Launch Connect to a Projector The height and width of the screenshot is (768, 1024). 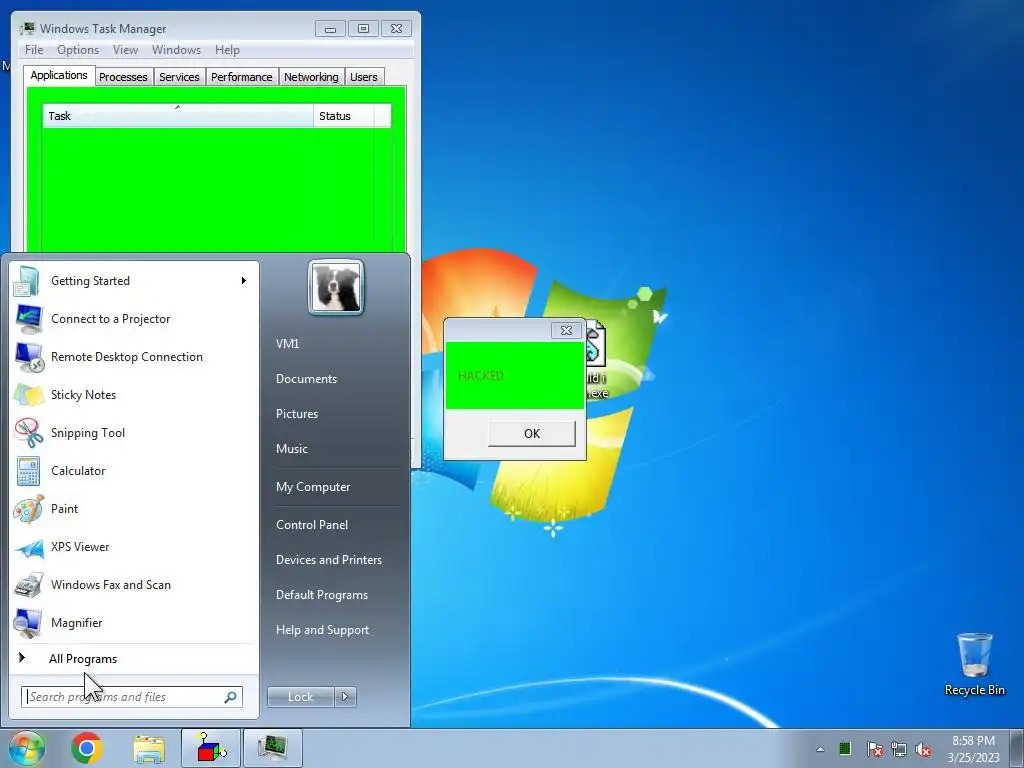[134, 319]
